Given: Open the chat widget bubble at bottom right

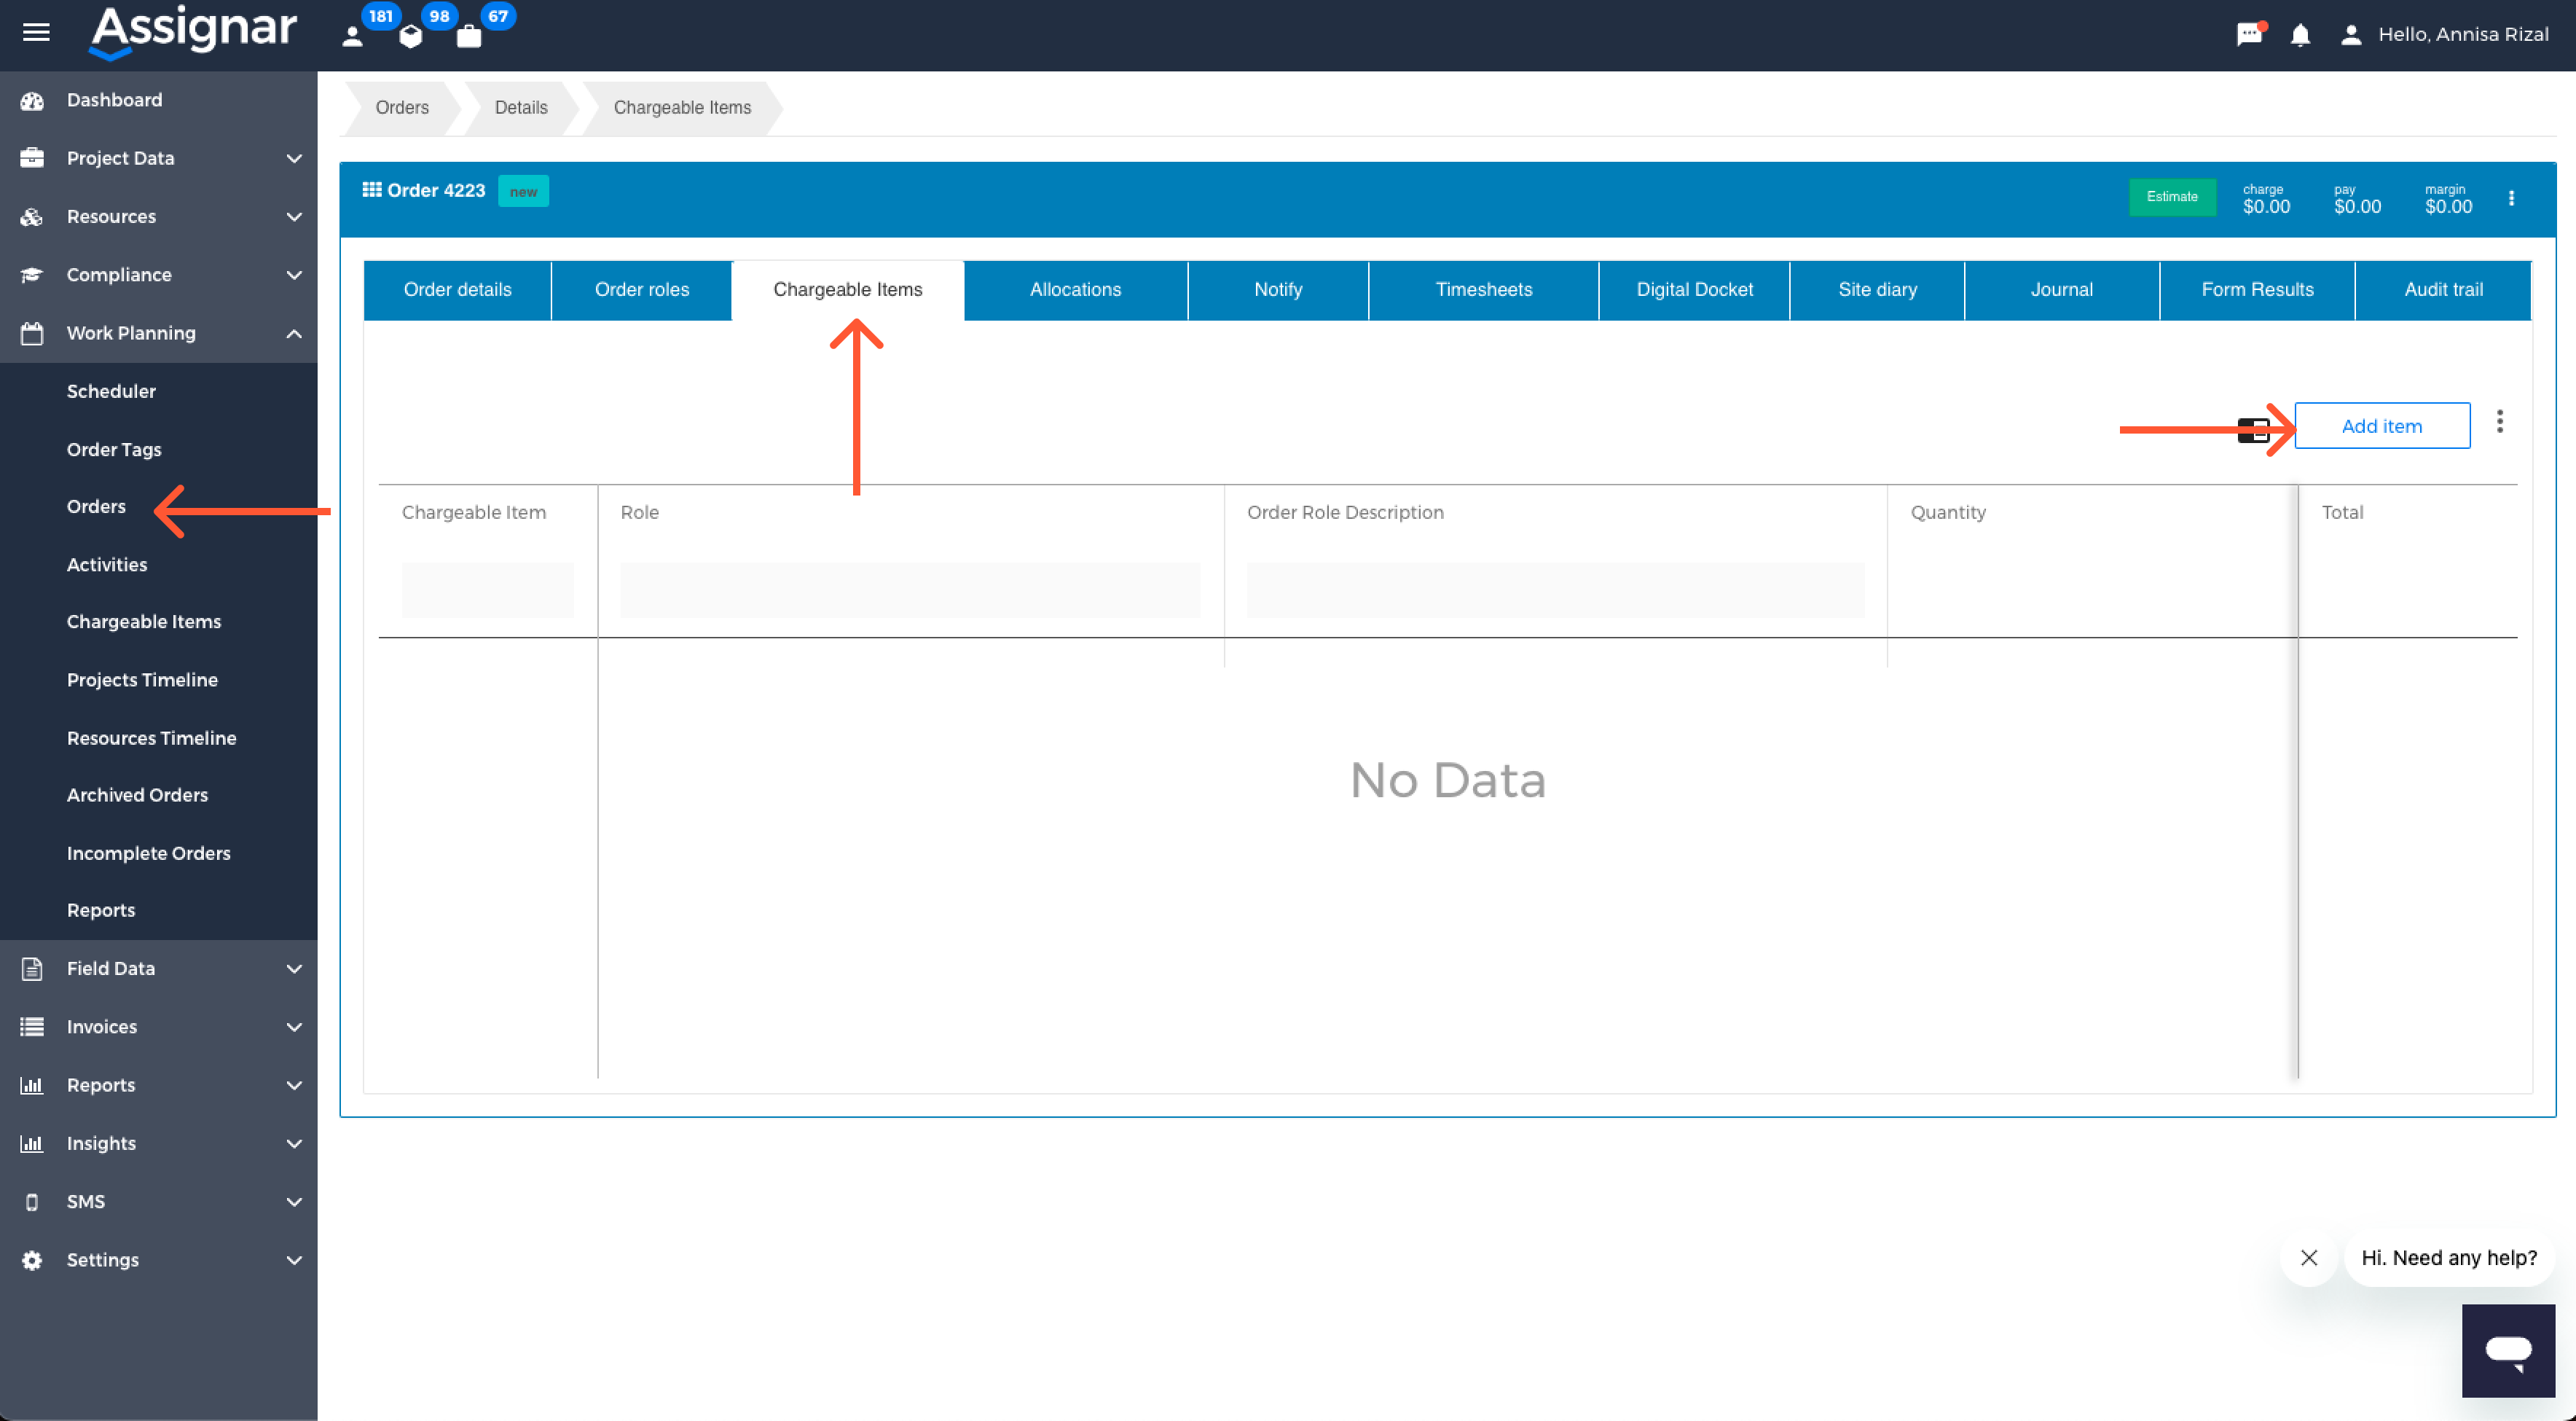Looking at the screenshot, I should tap(2508, 1350).
